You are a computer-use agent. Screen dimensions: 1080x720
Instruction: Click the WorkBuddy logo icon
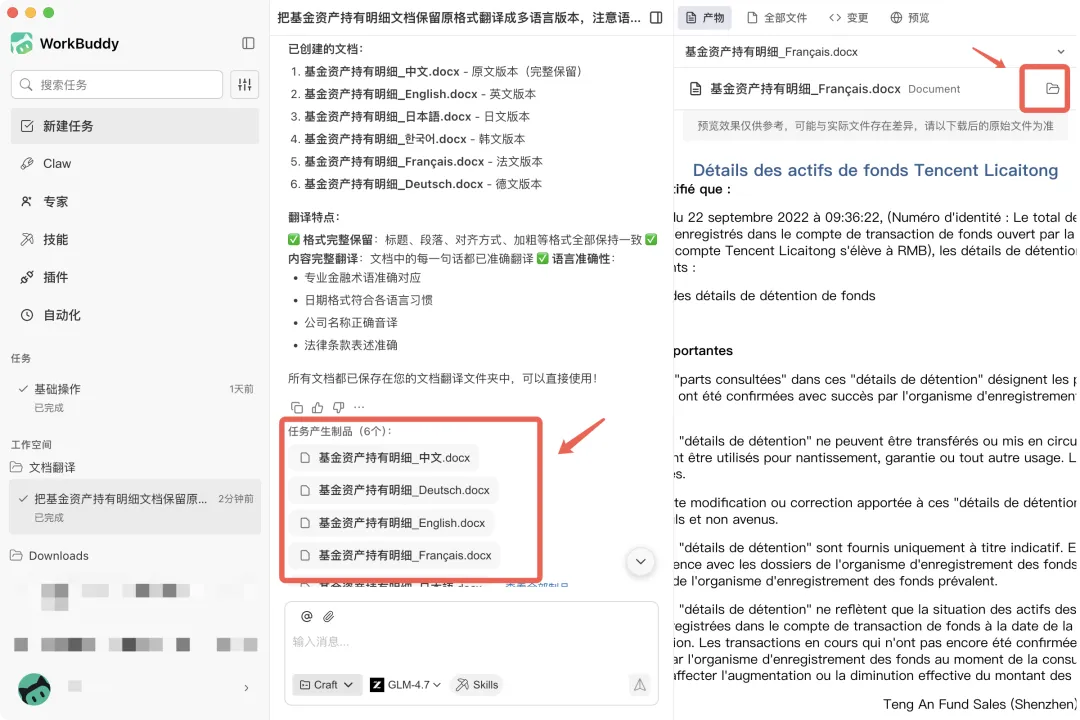coord(22,43)
